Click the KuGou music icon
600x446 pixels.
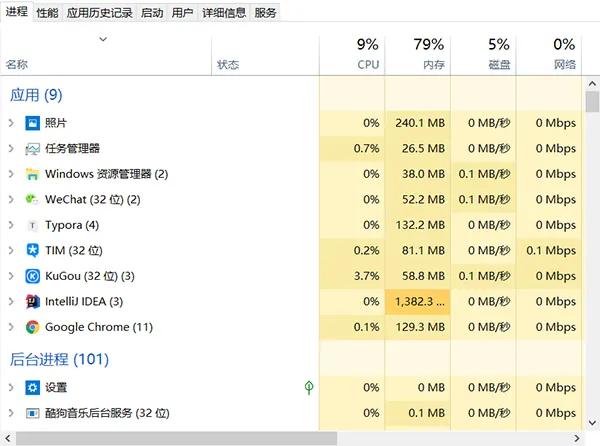pyautogui.click(x=33, y=276)
